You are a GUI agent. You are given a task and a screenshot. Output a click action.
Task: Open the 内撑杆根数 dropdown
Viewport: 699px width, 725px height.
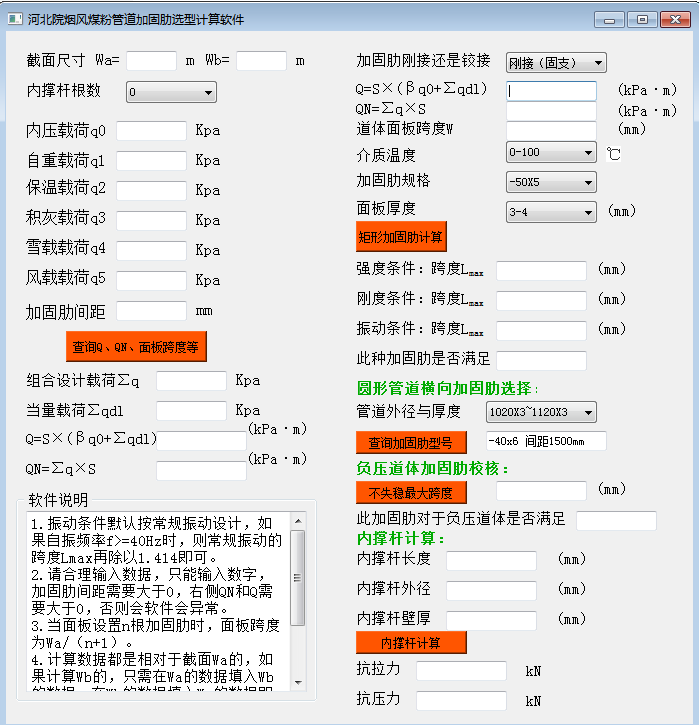click(x=171, y=92)
